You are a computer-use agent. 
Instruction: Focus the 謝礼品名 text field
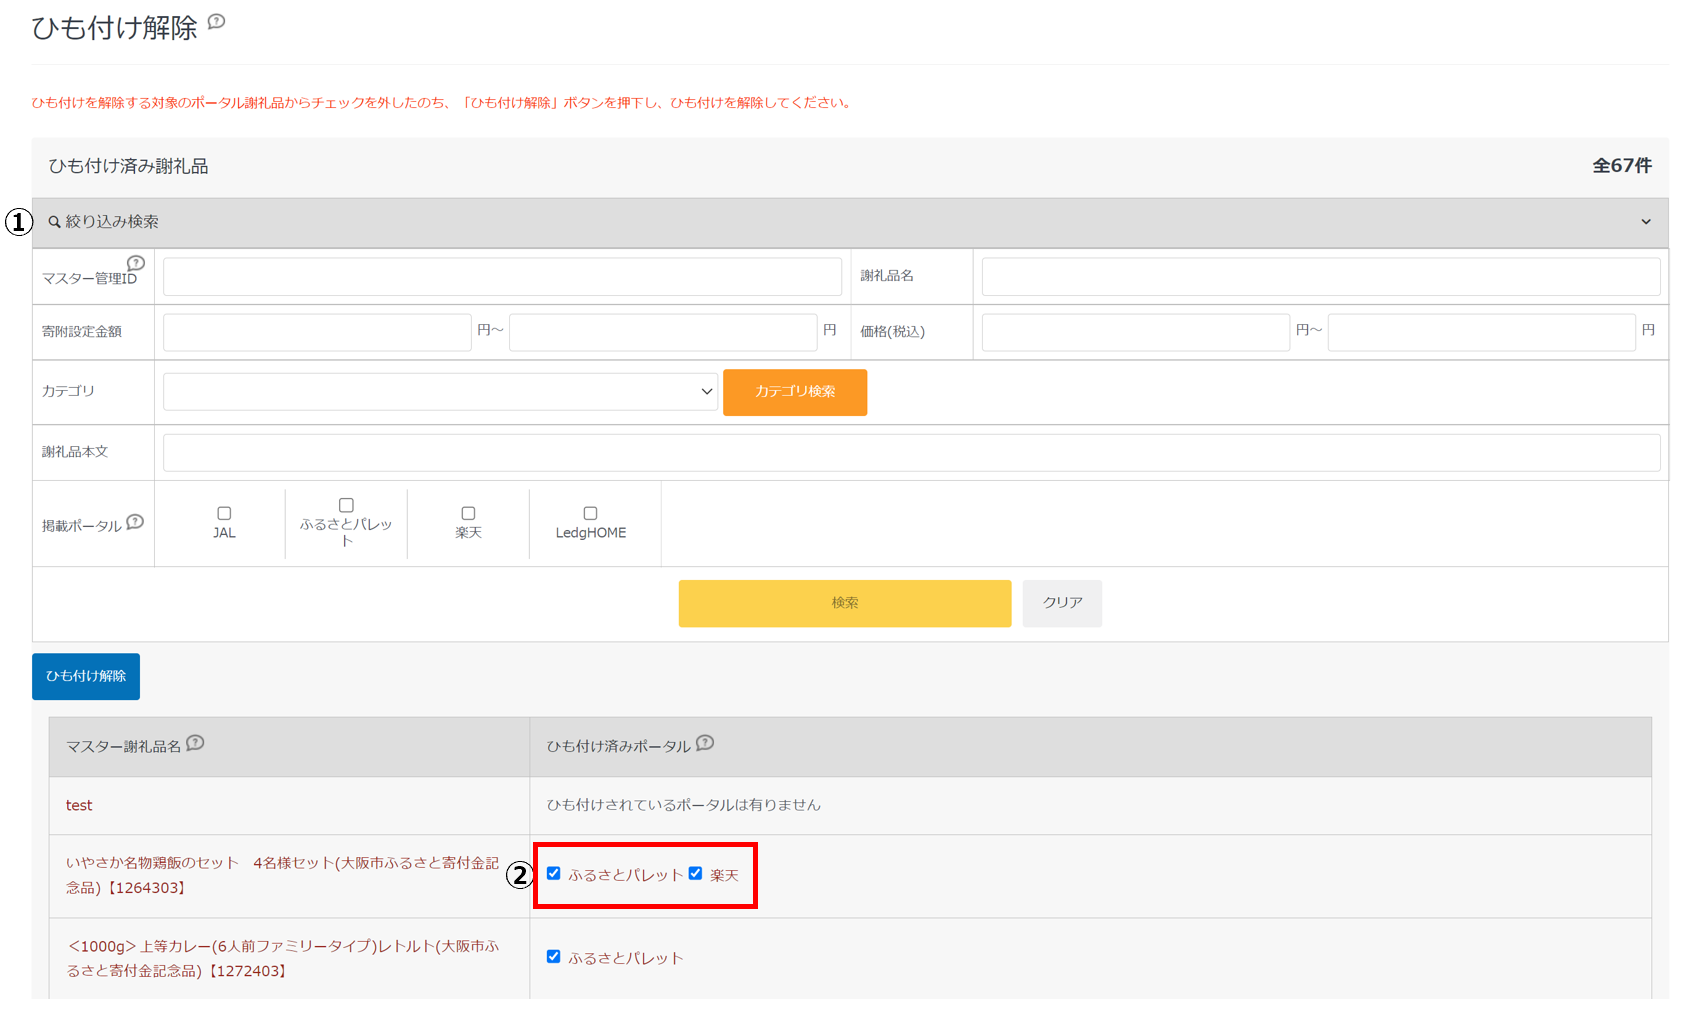click(1320, 277)
